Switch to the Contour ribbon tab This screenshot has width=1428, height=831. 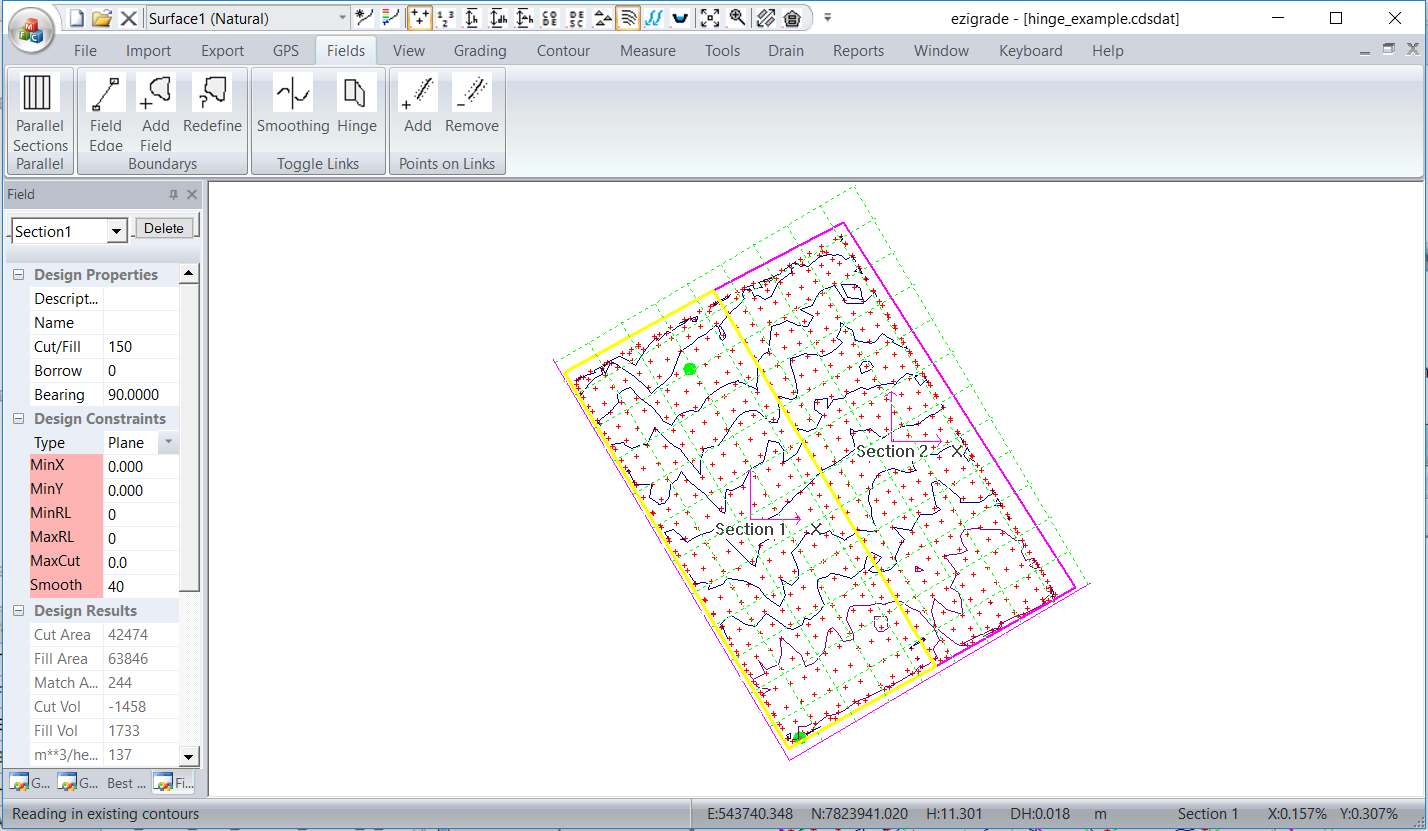(x=562, y=51)
